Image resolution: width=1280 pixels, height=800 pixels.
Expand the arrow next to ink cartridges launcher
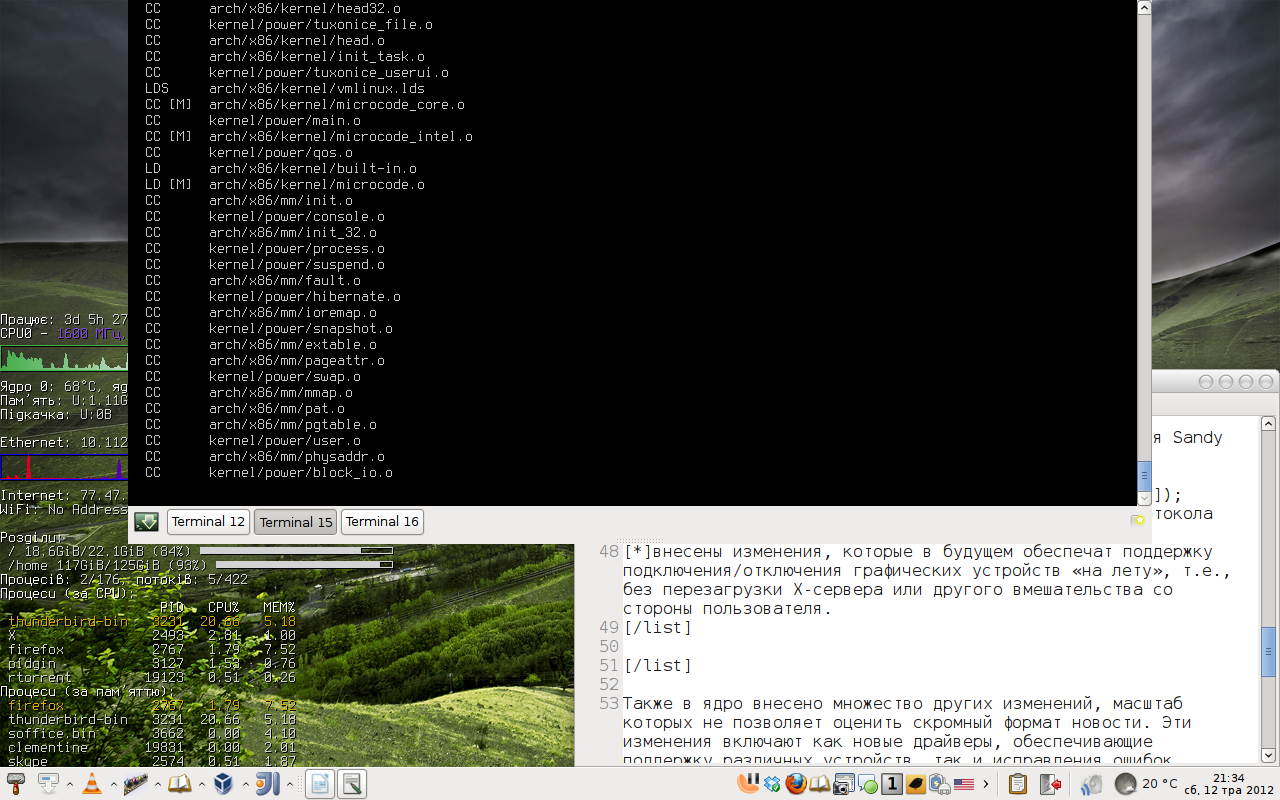click(156, 784)
